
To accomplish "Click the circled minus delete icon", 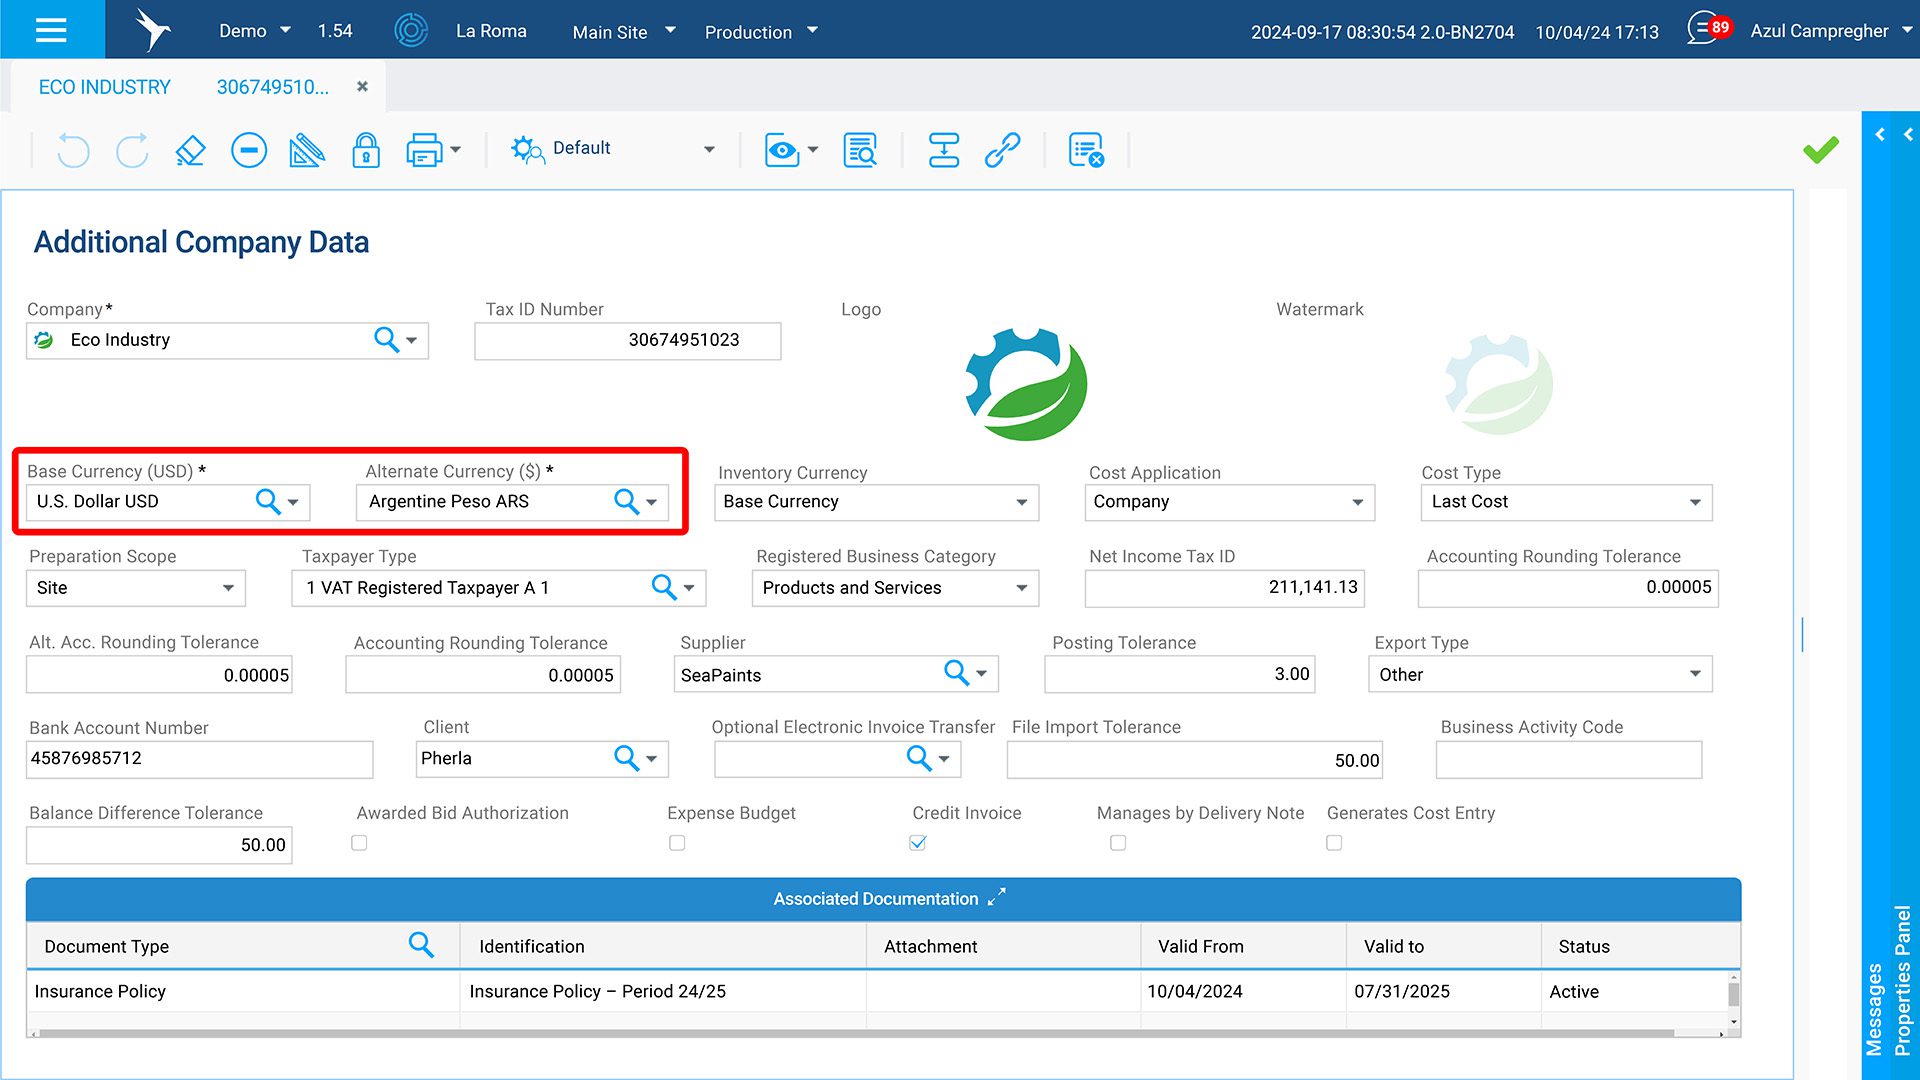I will (248, 150).
